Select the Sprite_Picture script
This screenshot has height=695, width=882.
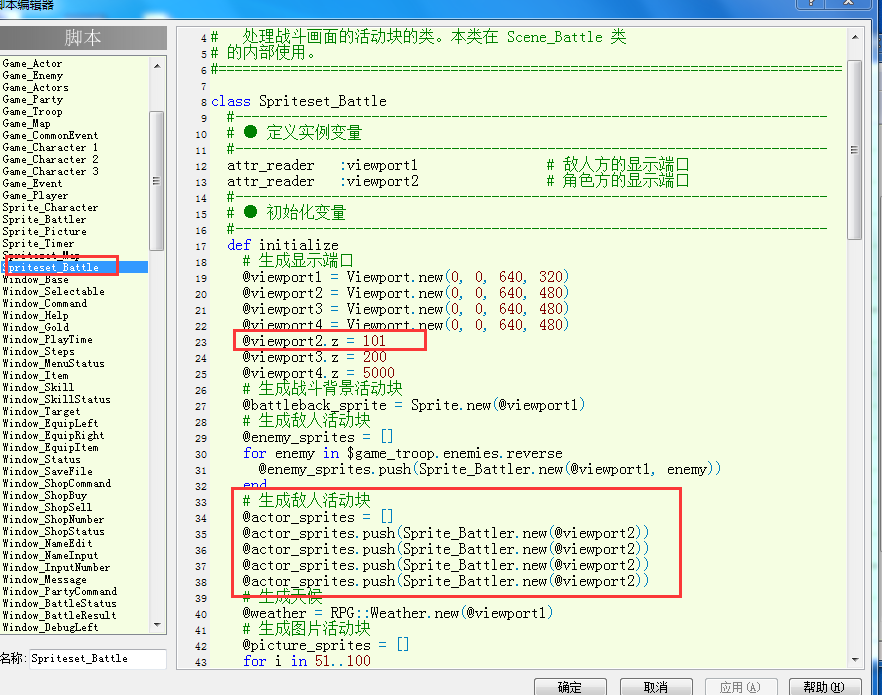pyautogui.click(x=44, y=231)
